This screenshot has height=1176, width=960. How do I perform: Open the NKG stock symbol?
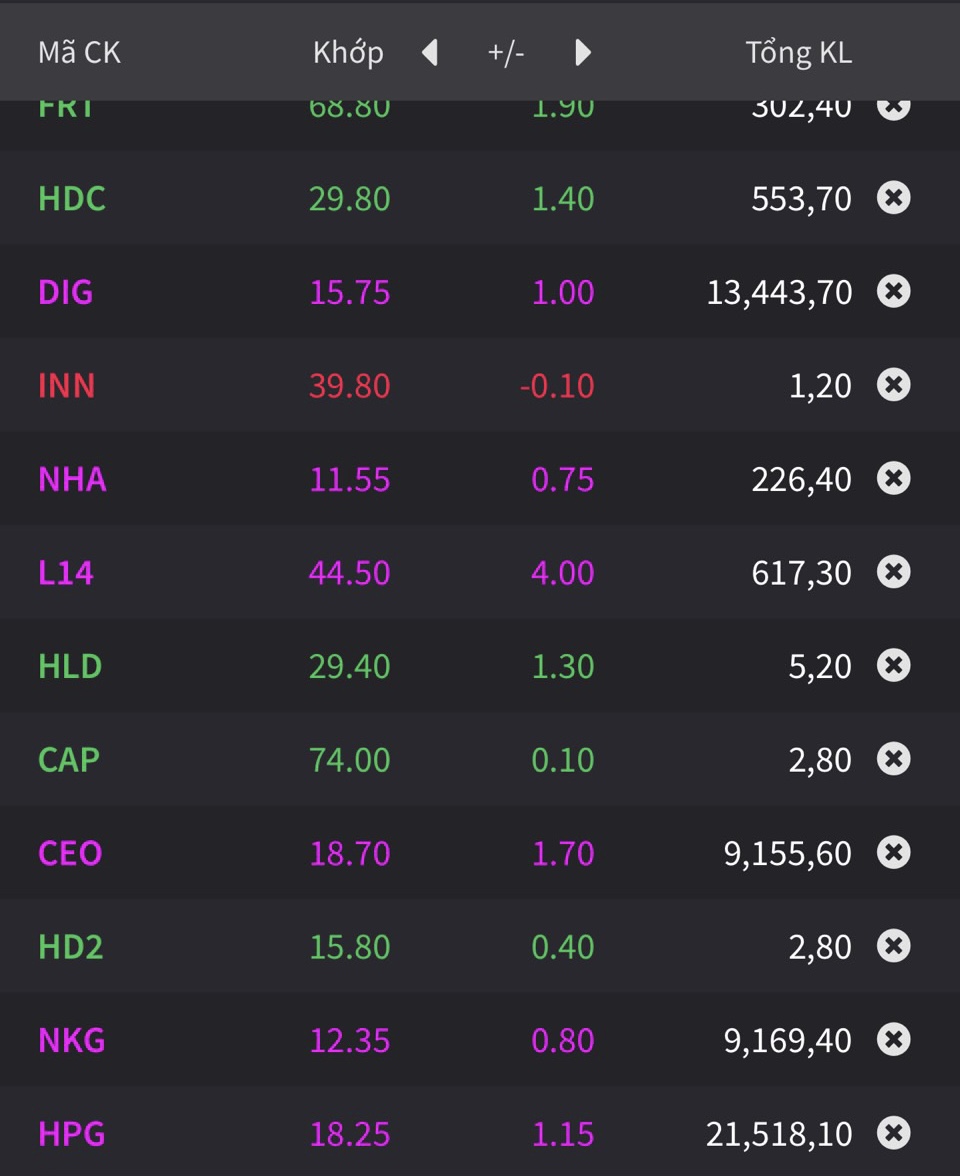coord(72,1040)
